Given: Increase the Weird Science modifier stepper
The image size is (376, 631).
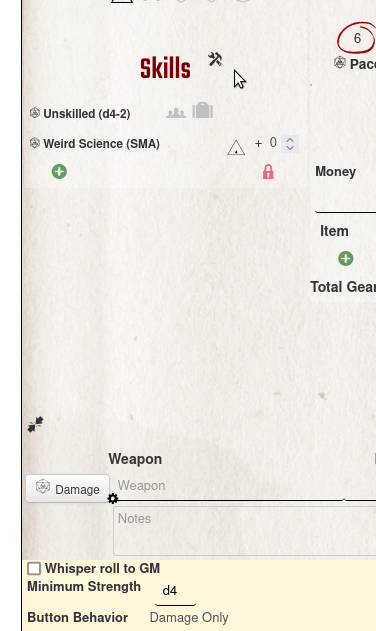Looking at the screenshot, I should (x=290, y=140).
